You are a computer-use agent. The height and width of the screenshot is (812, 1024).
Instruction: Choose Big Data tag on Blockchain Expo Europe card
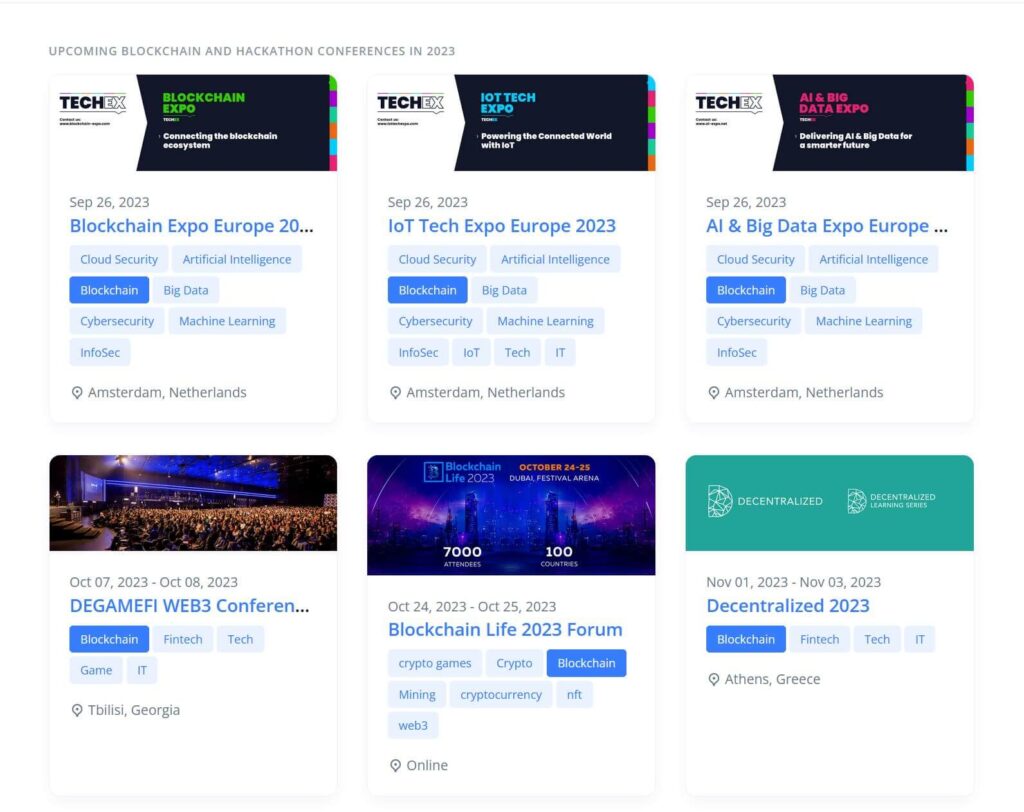[185, 290]
